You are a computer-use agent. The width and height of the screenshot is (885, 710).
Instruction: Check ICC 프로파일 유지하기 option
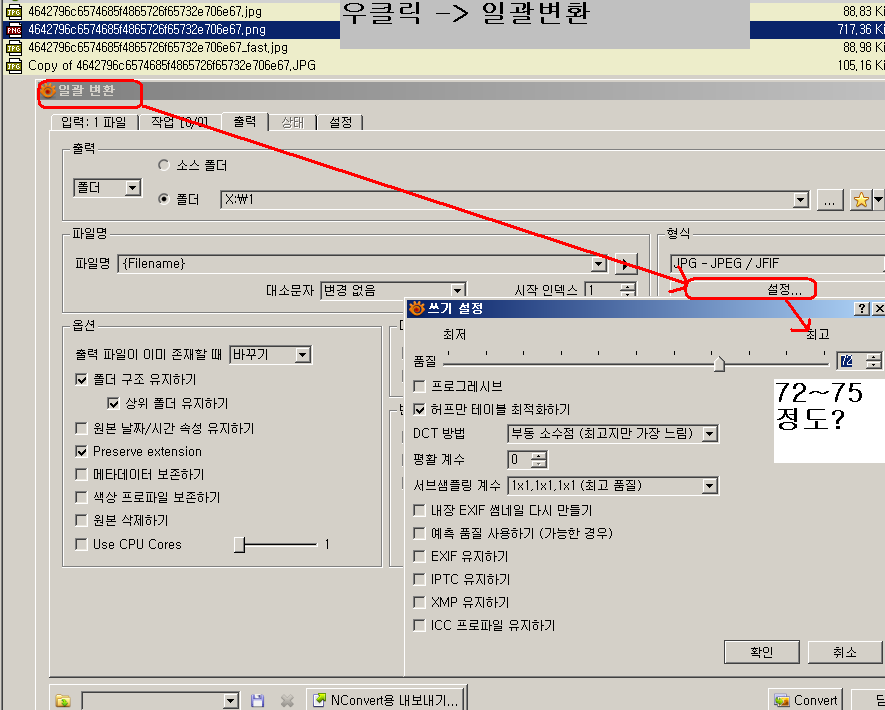(x=419, y=625)
